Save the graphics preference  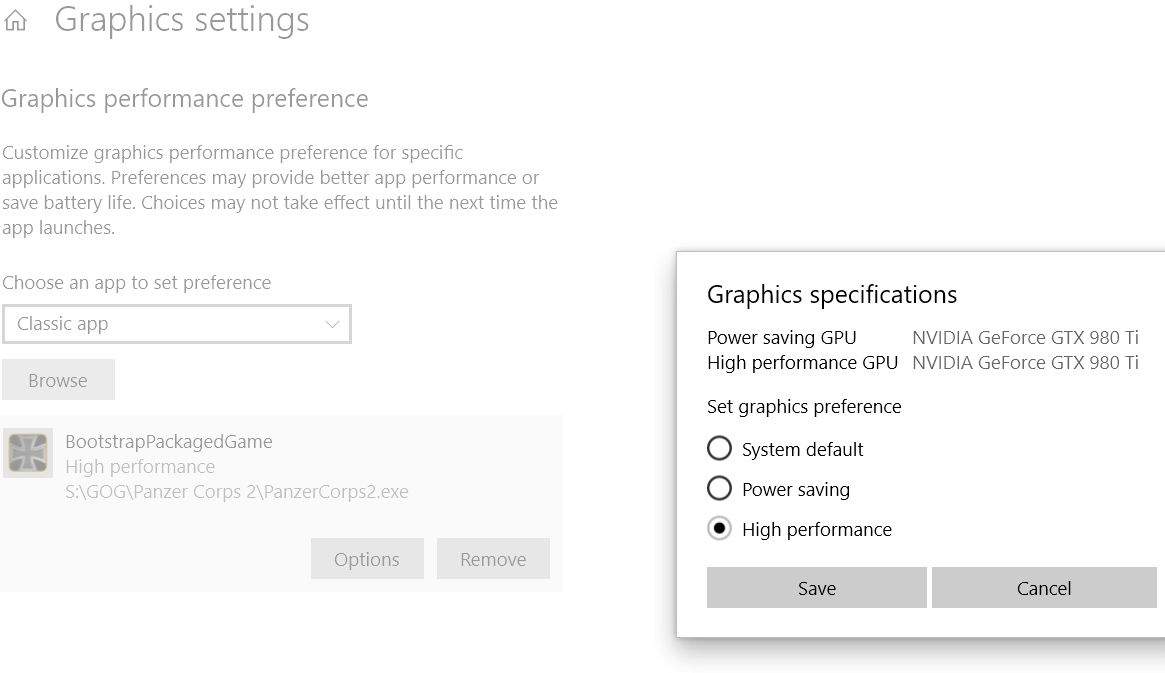pos(817,588)
